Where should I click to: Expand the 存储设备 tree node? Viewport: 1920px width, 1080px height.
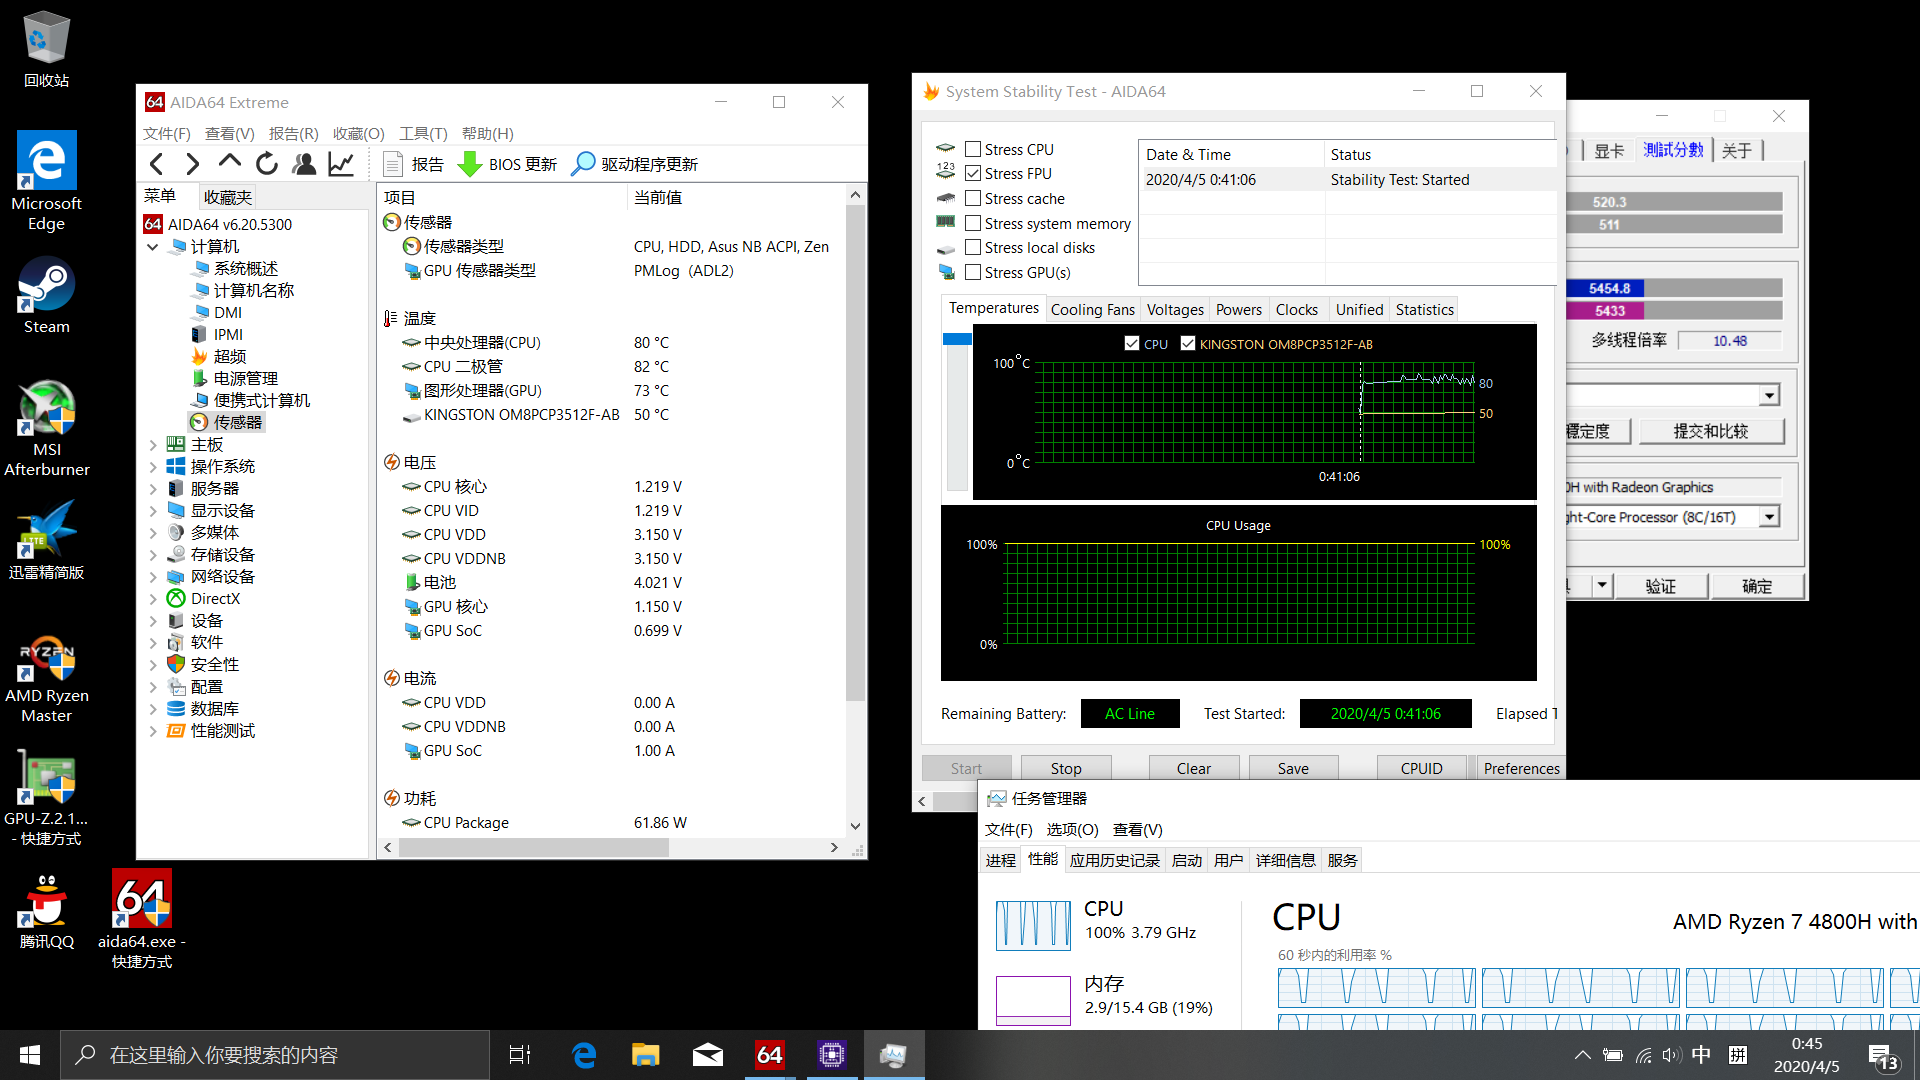[153, 554]
